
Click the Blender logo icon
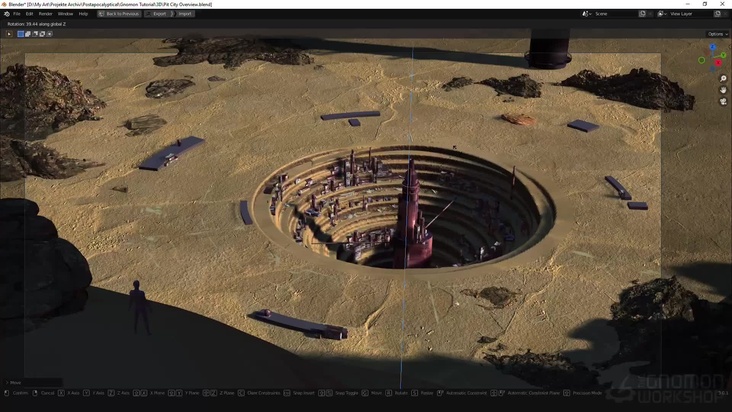tap(5, 14)
